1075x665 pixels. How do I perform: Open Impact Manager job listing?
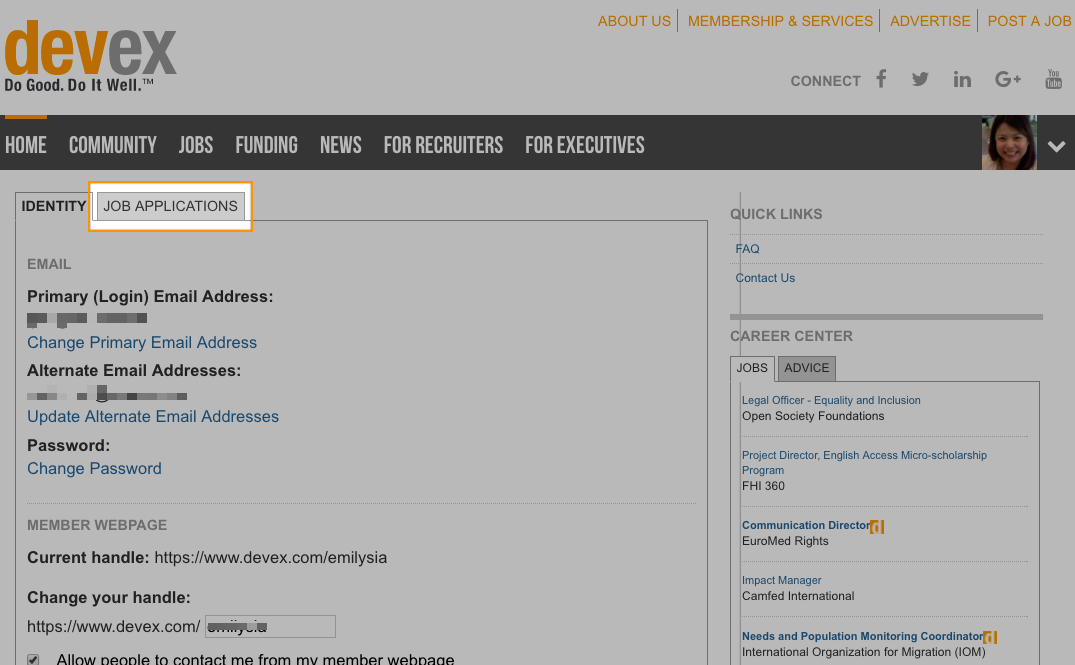coord(782,581)
